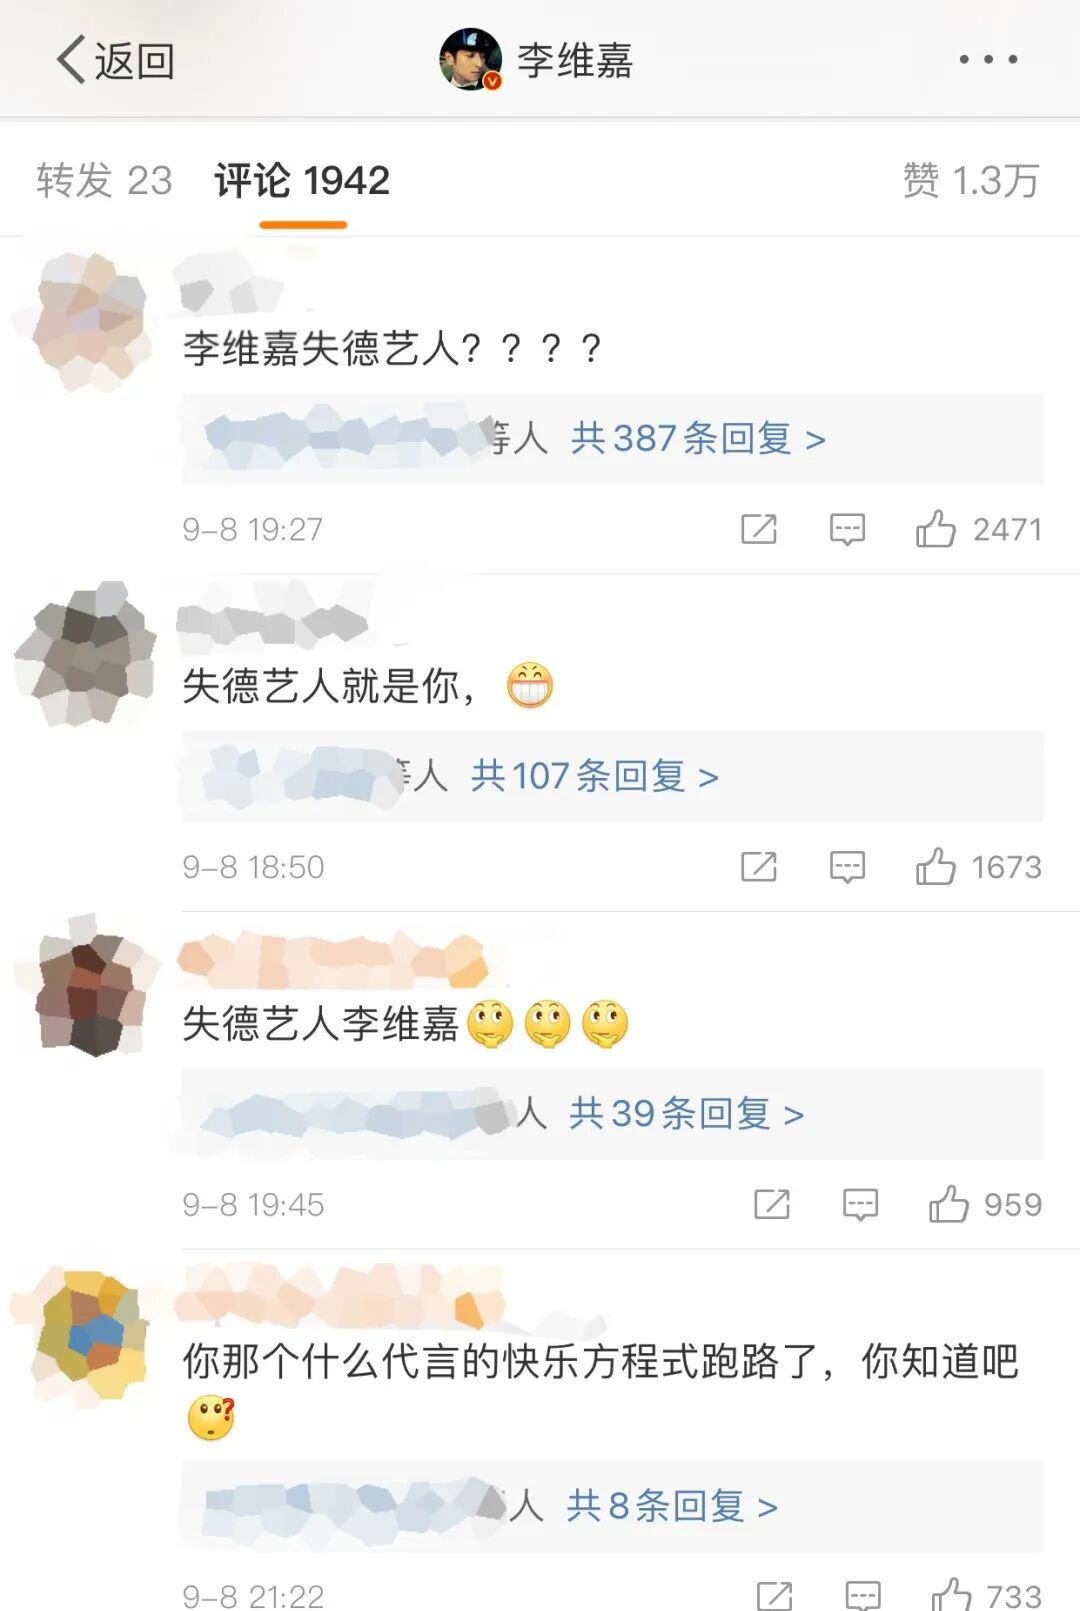
Task: Expand 共39条回复 replies
Action: point(686,1113)
